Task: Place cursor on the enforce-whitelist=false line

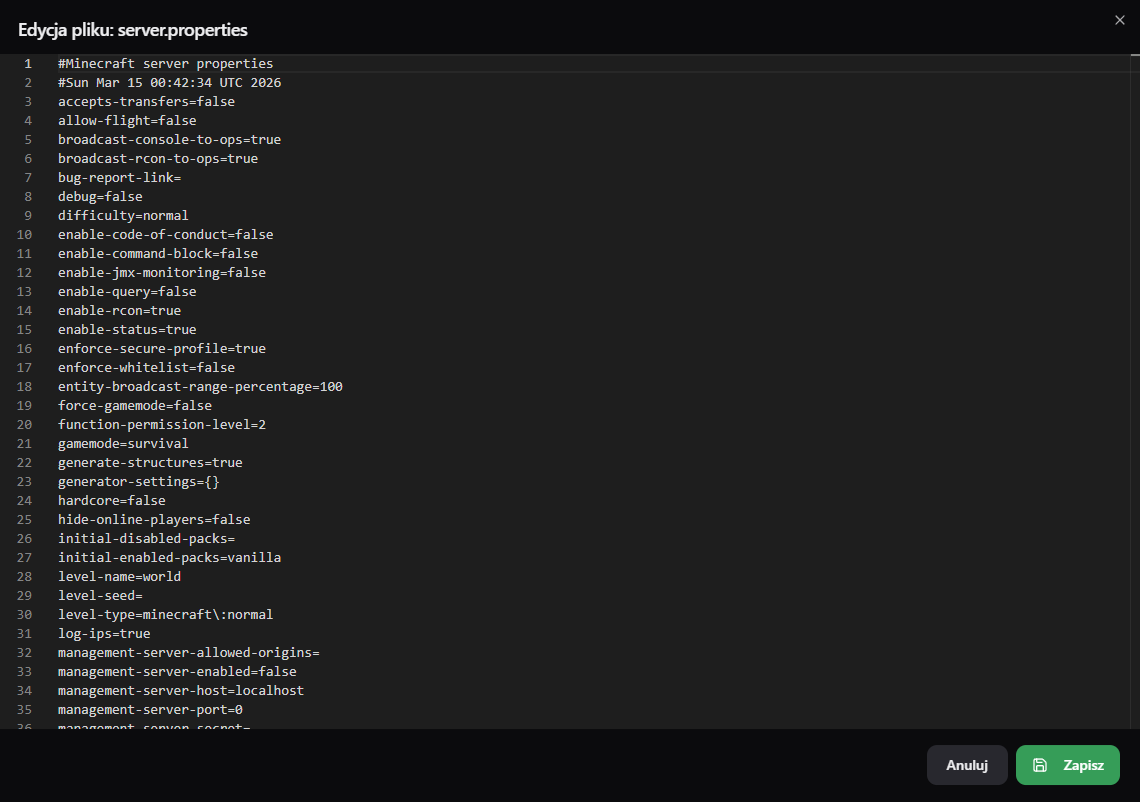Action: click(x=146, y=368)
